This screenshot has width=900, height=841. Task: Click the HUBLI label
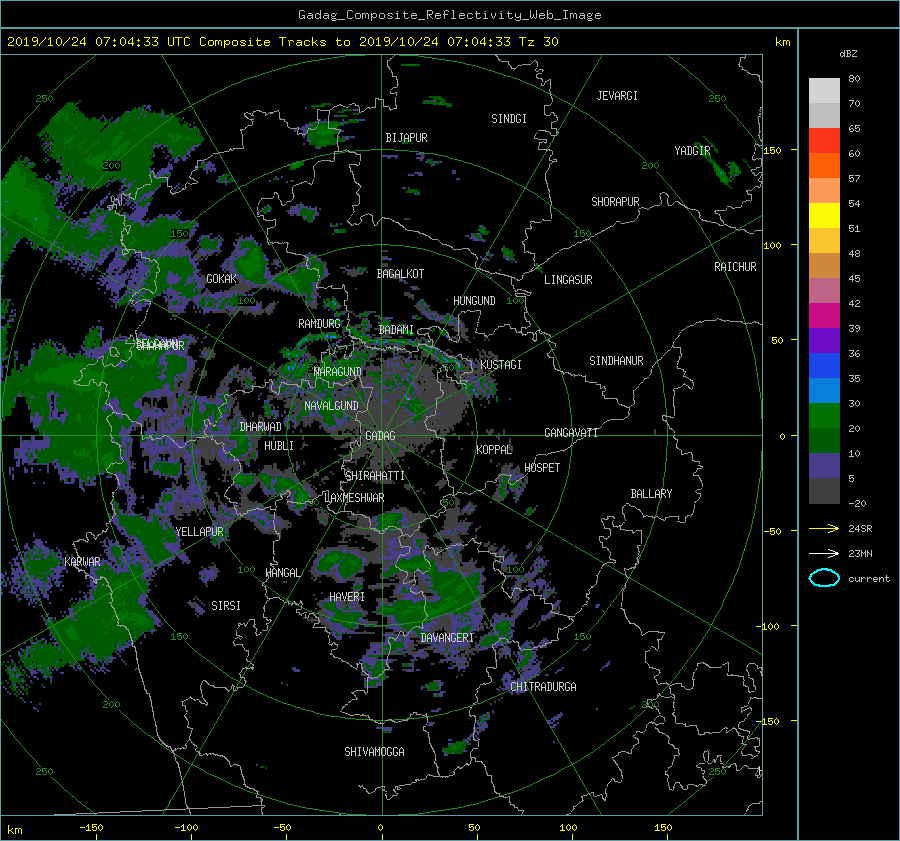click(279, 446)
